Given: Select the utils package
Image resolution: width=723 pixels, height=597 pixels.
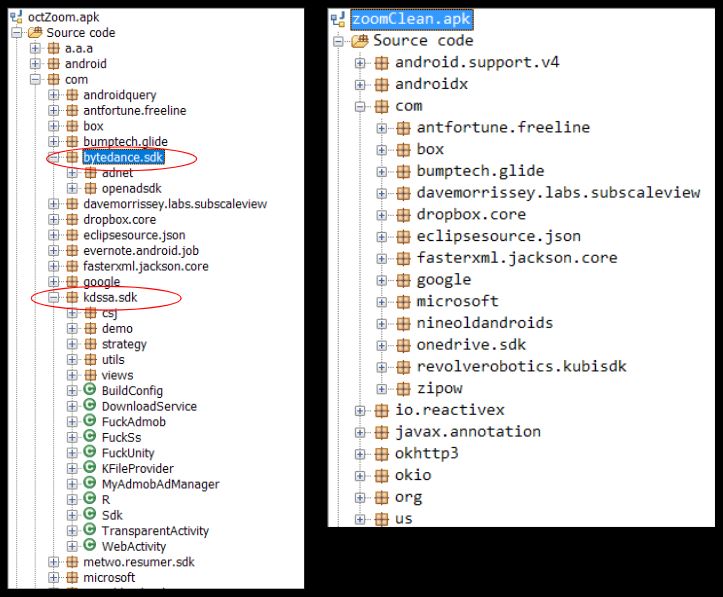Looking at the screenshot, I should (113, 360).
